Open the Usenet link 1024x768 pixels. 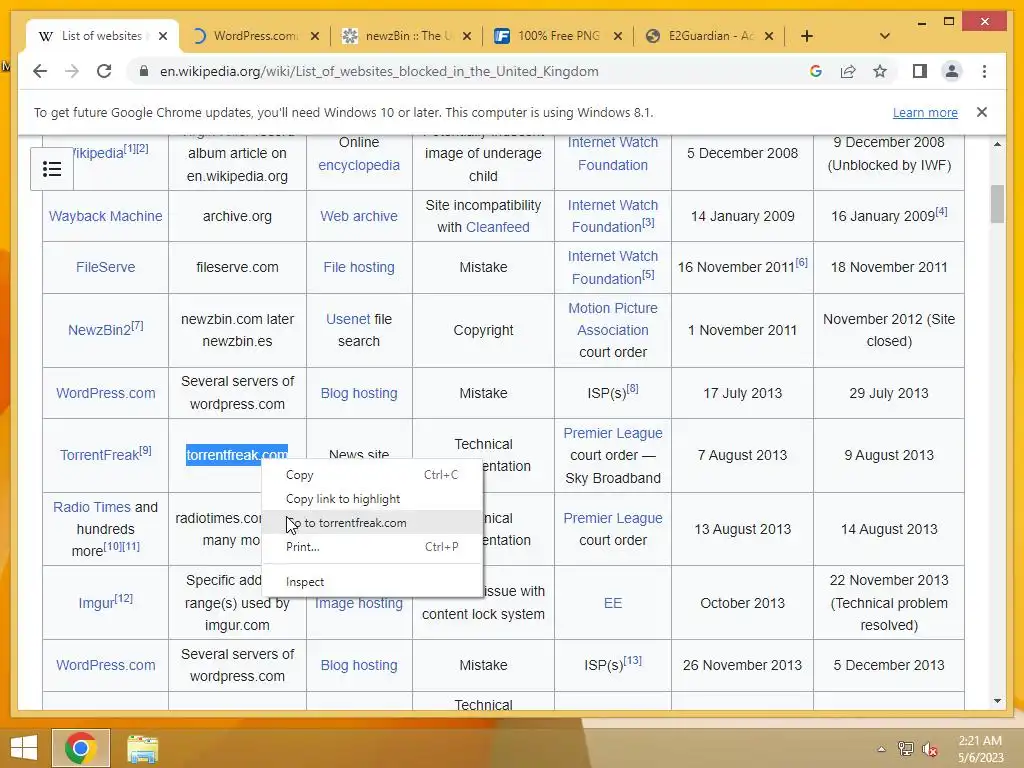(348, 319)
